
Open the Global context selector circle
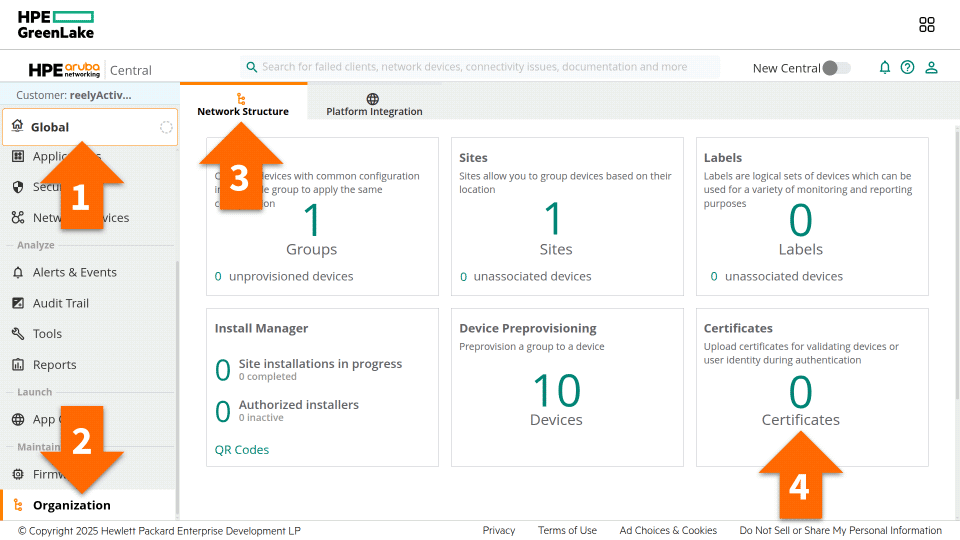pos(166,127)
